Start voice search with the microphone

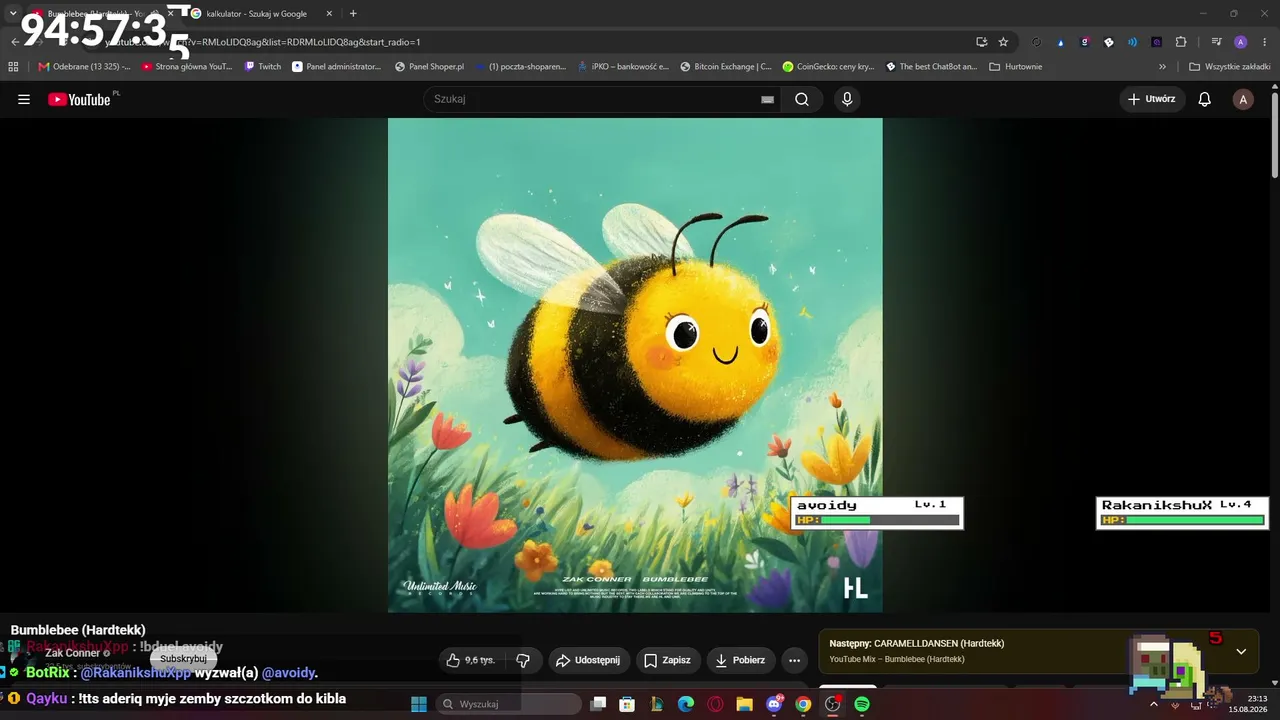pyautogui.click(x=847, y=99)
